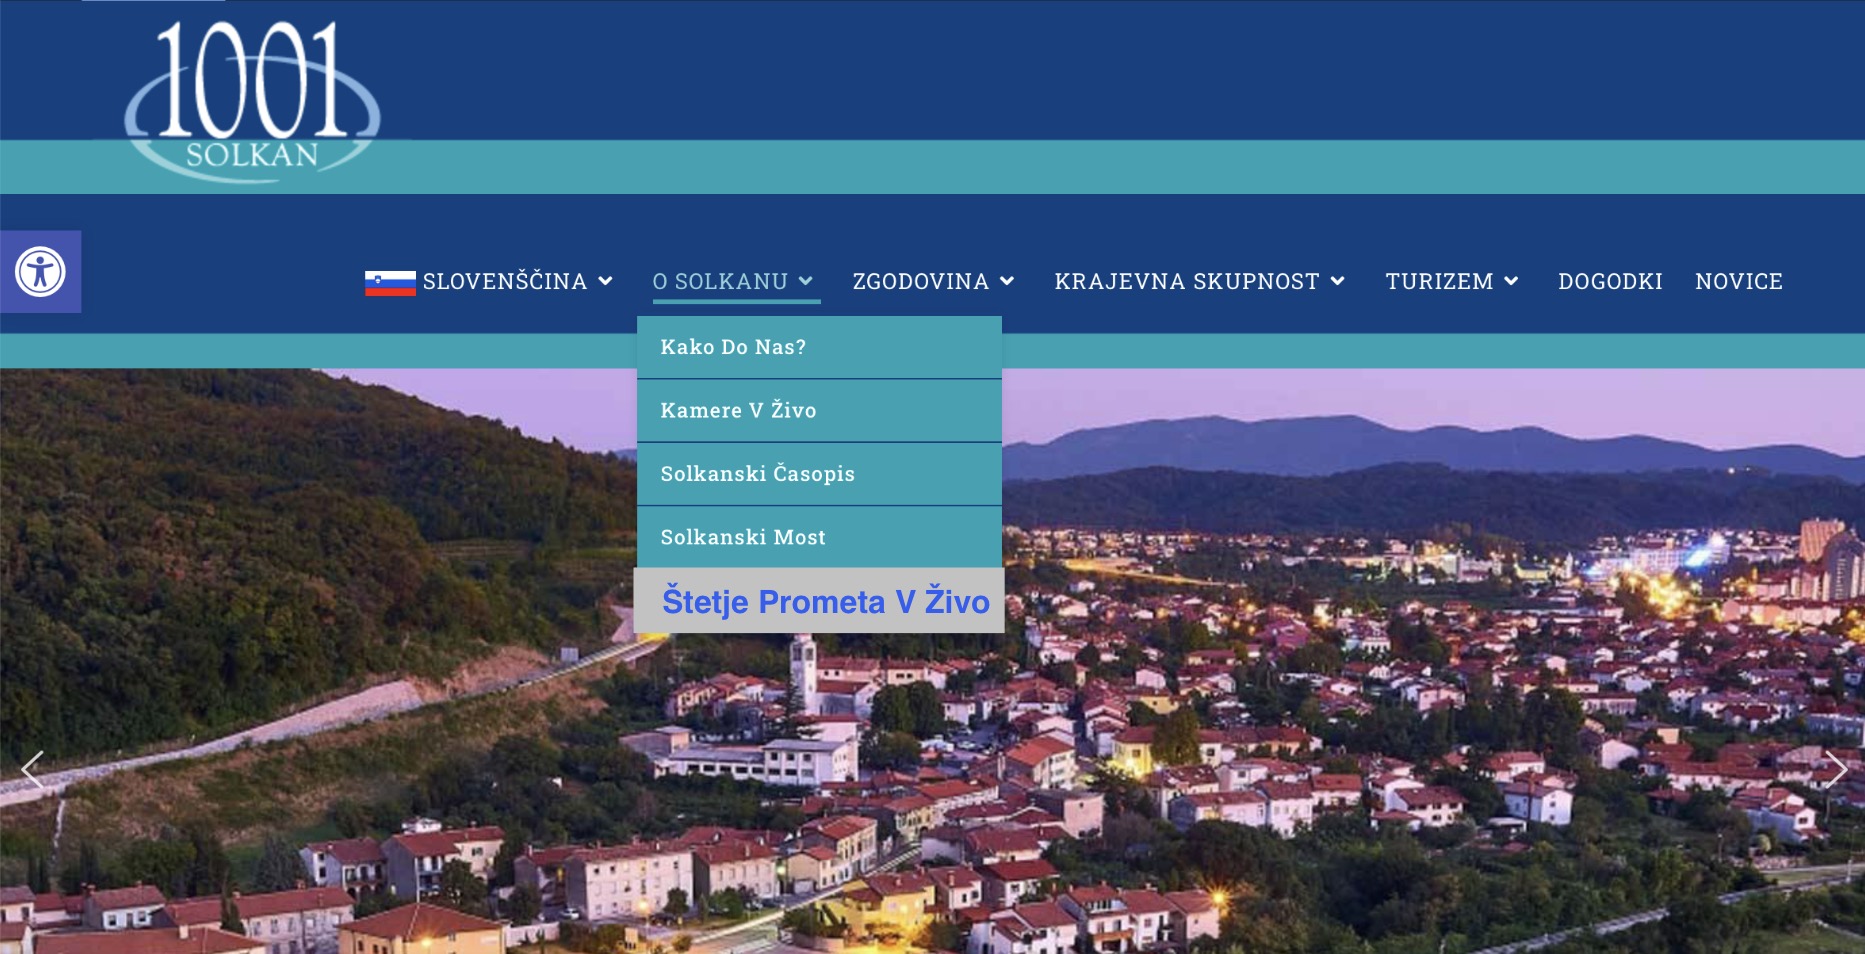Select Solkanski Most submenu entry

(x=819, y=537)
